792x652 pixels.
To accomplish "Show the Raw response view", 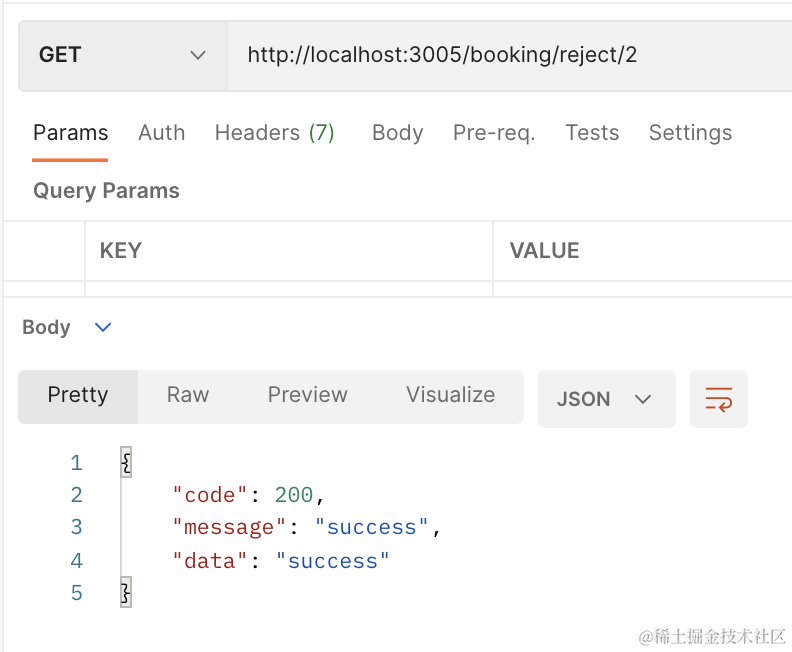I will (188, 395).
